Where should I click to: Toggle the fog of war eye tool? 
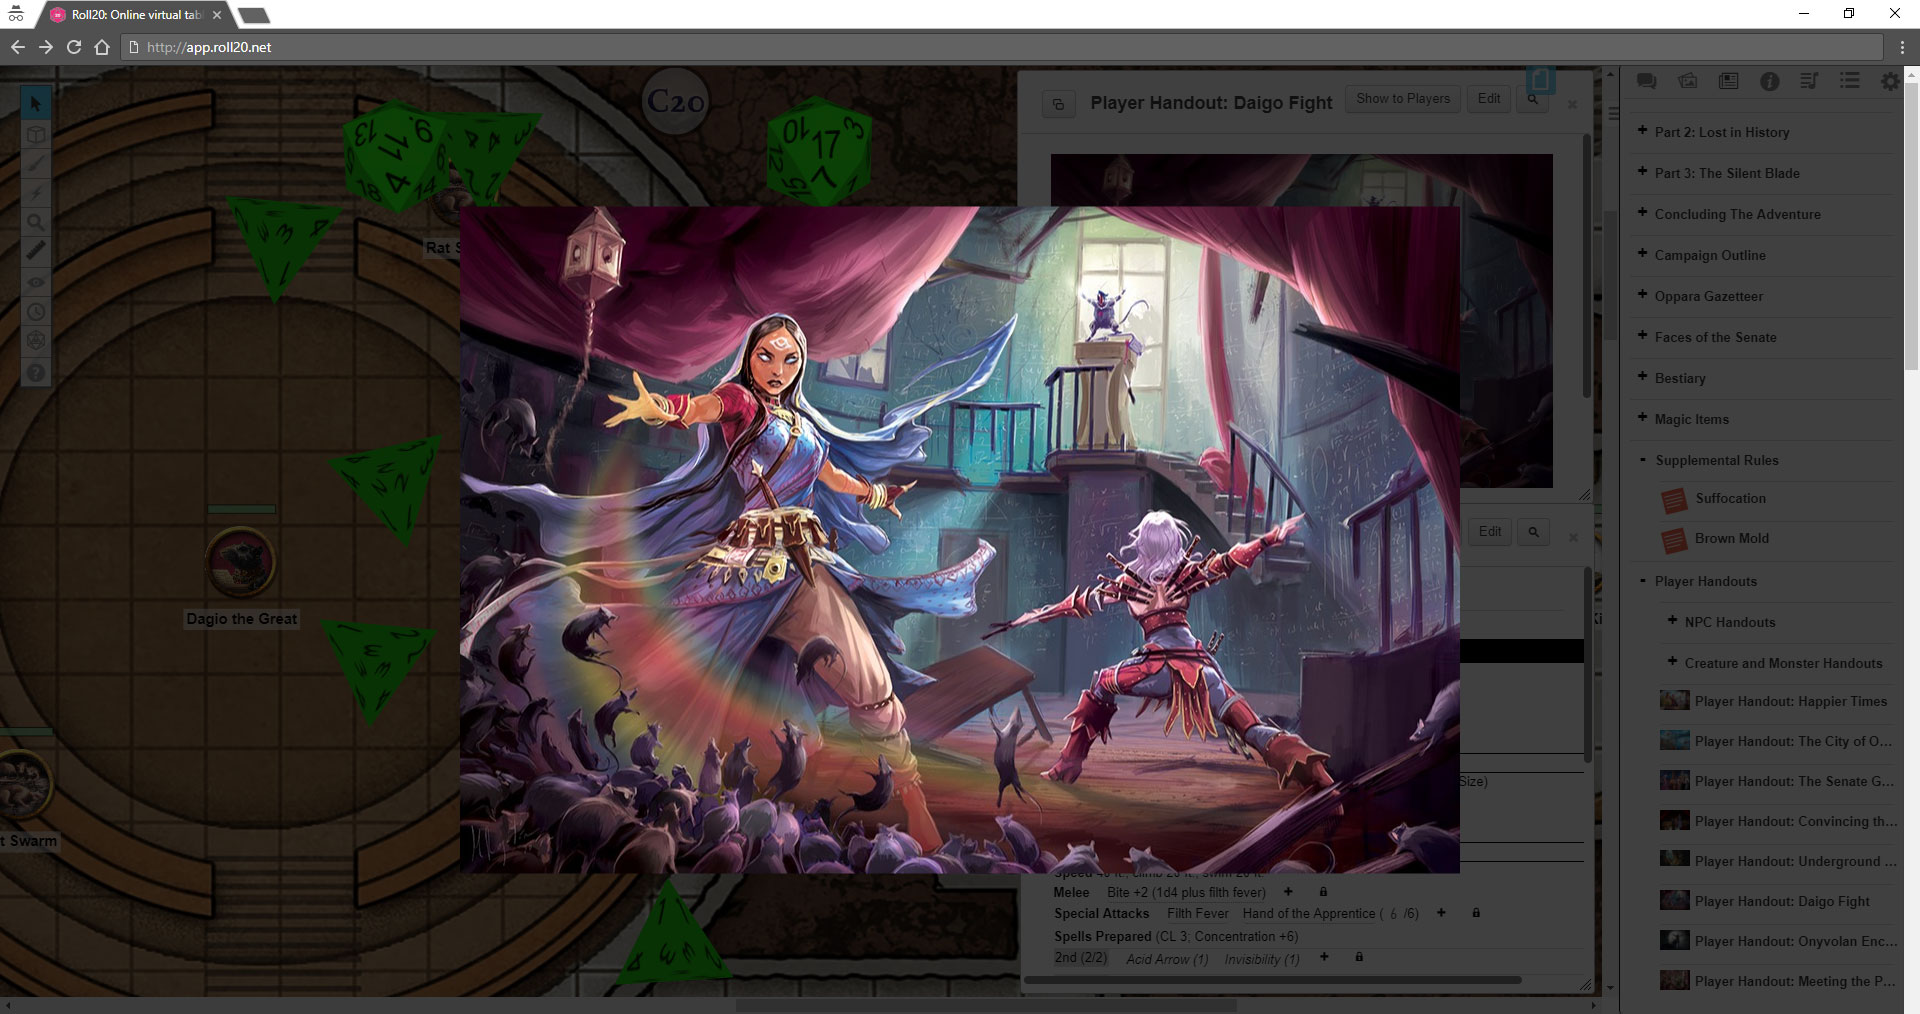(36, 283)
